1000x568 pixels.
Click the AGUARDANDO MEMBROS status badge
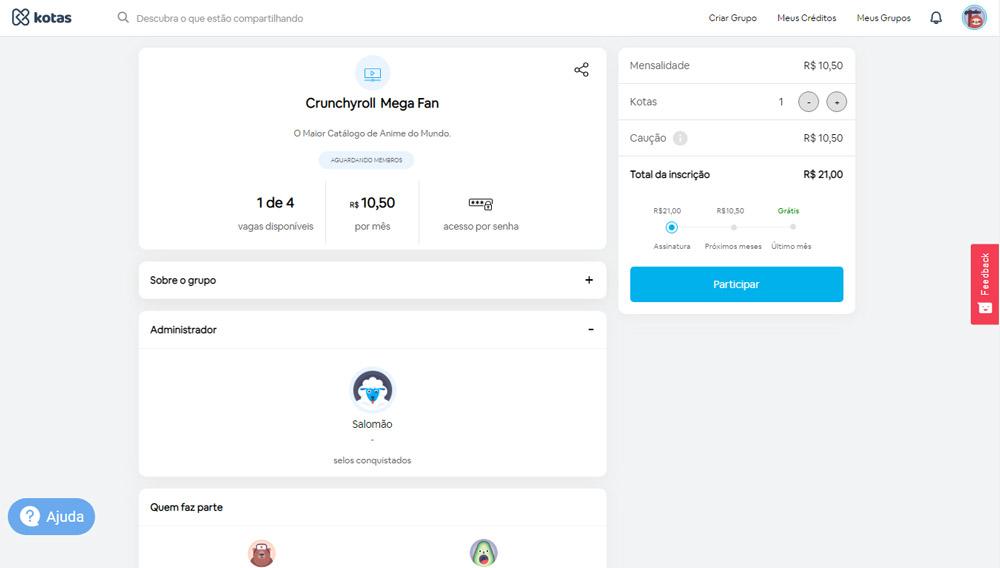click(366, 160)
